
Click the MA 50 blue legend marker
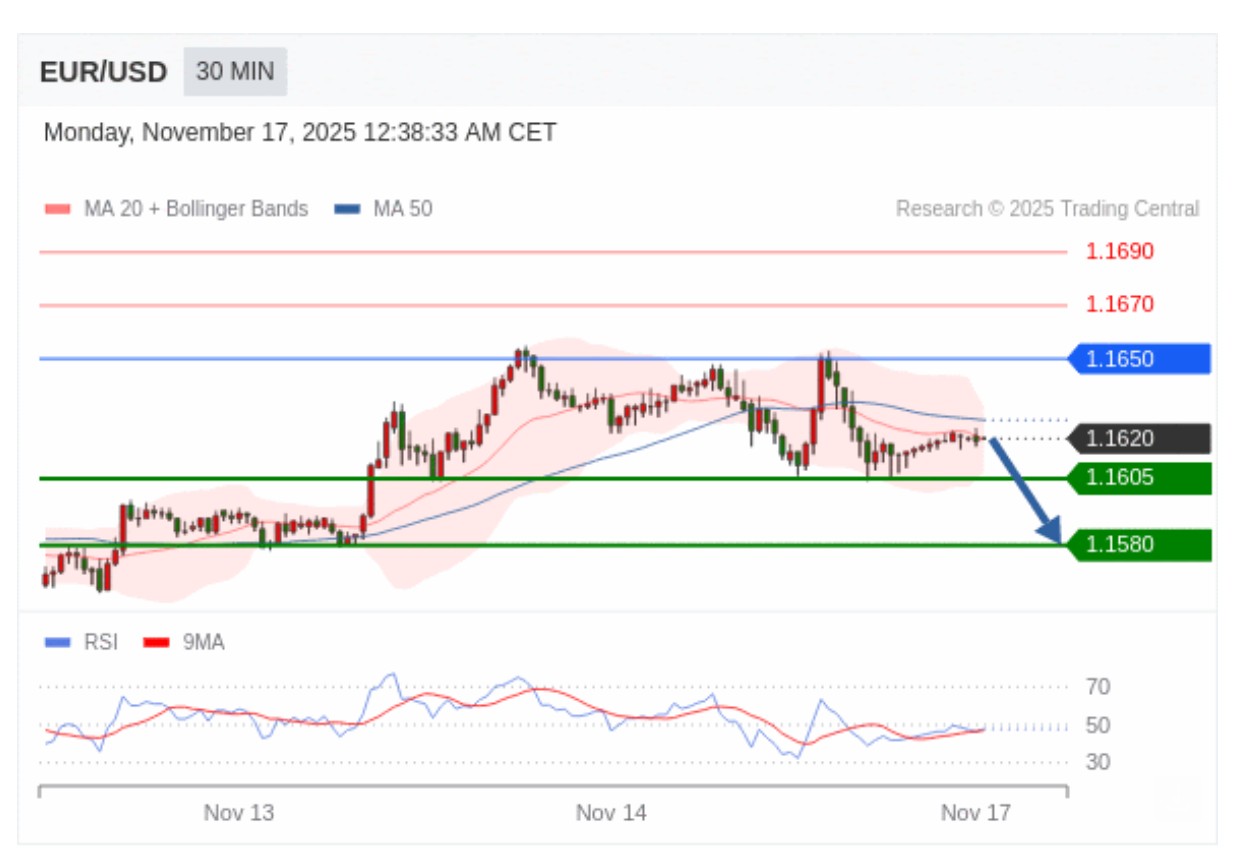347,209
